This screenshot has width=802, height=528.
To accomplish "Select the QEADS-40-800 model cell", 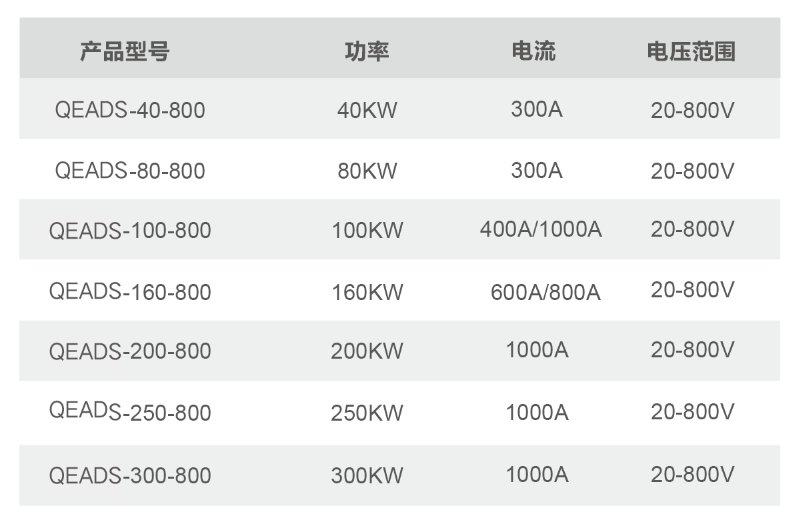I will pos(130,110).
